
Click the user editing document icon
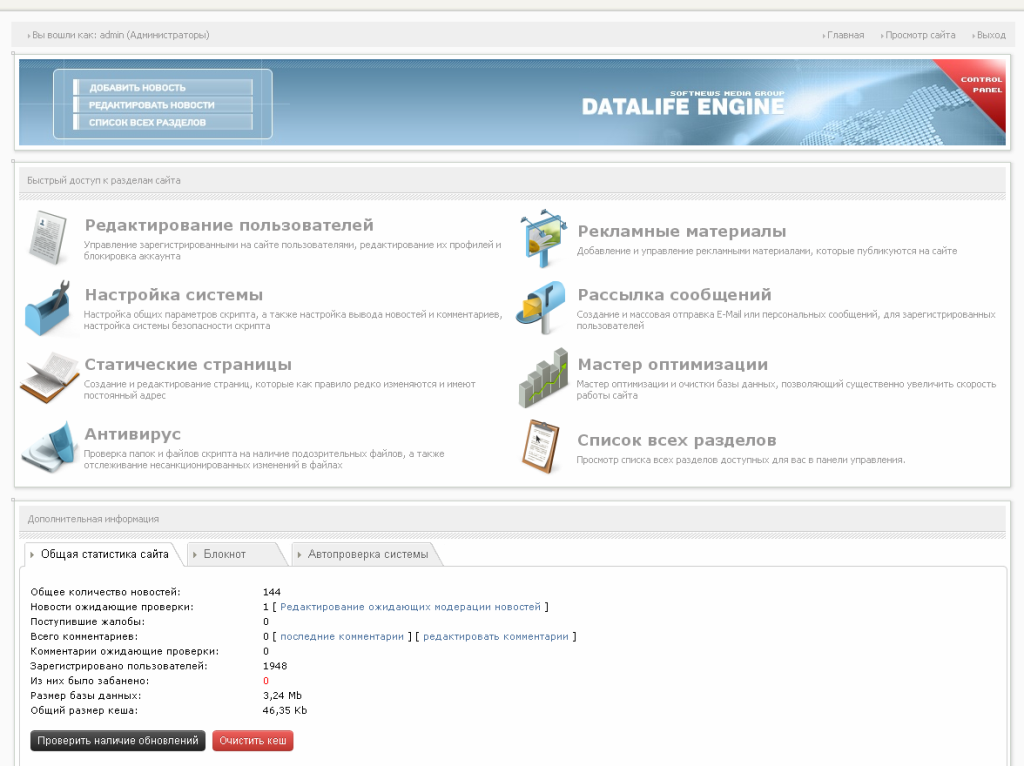point(47,237)
